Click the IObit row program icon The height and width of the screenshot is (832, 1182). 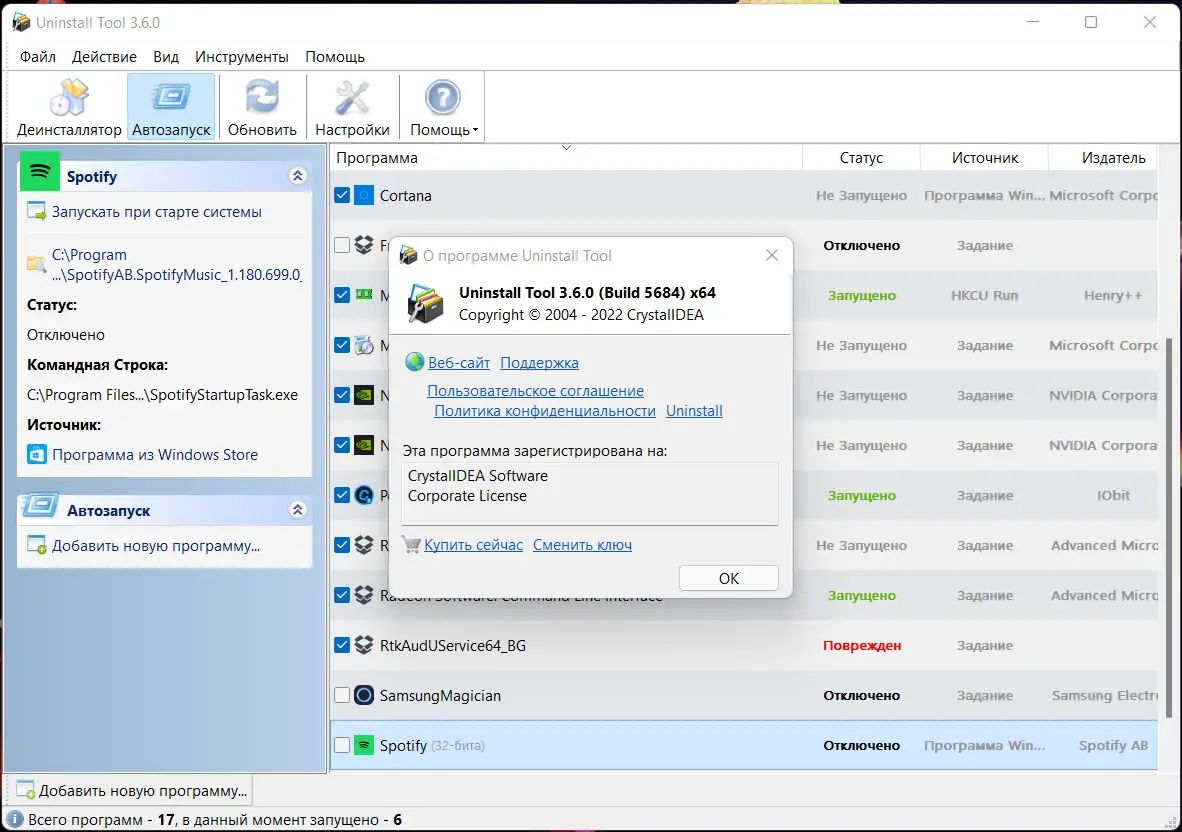(x=364, y=495)
